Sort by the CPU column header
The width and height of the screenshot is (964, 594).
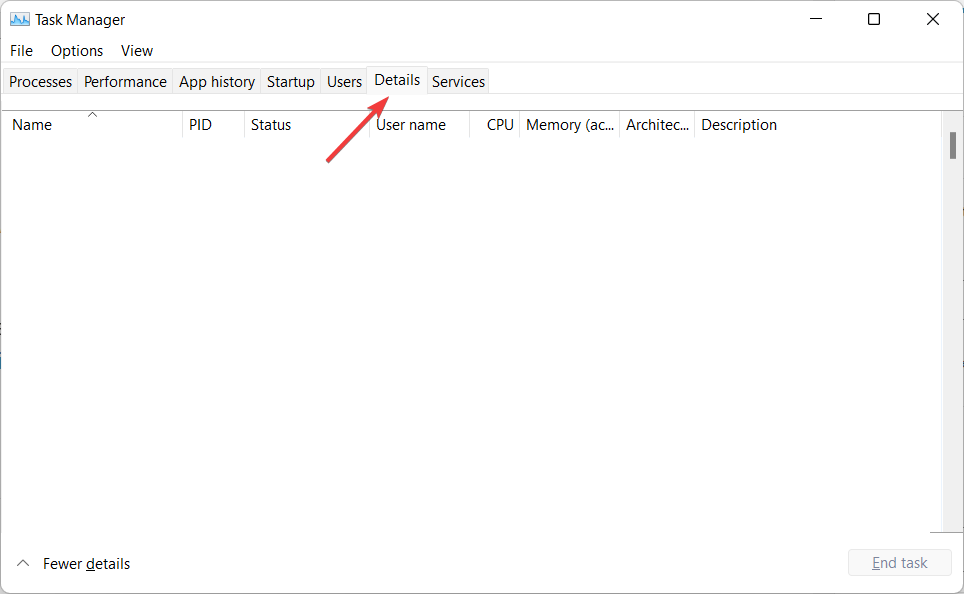pyautogui.click(x=495, y=125)
